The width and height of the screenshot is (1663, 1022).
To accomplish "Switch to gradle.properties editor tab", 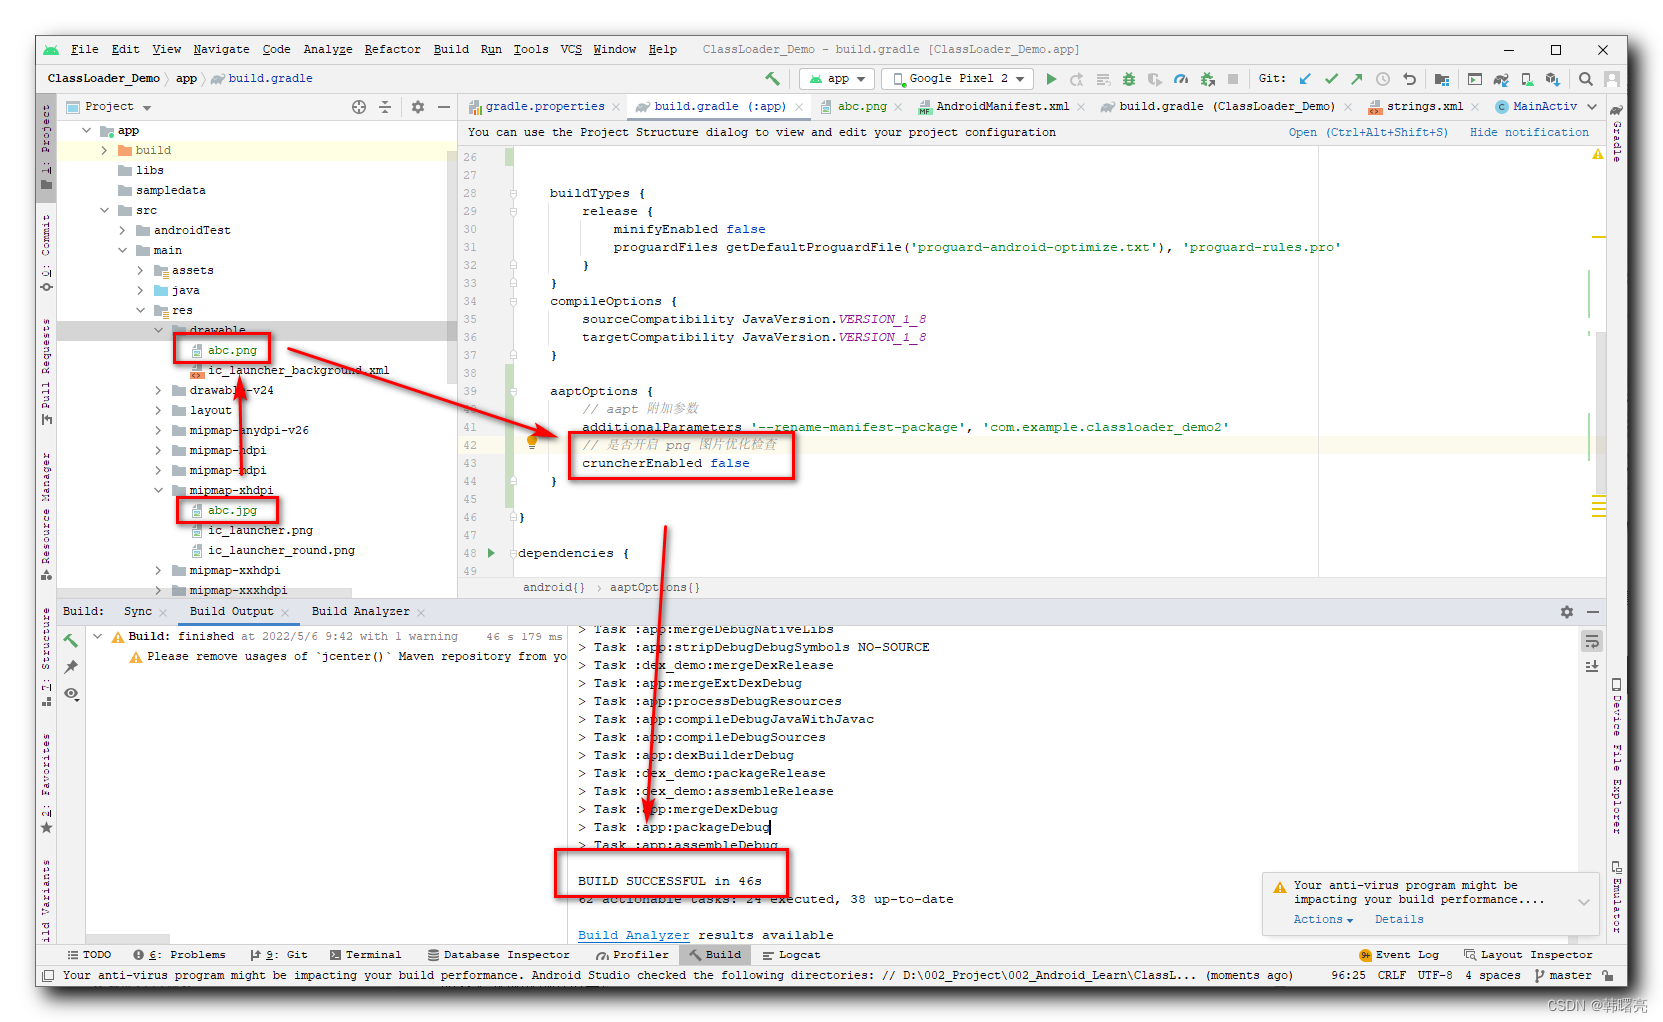I will [x=545, y=106].
